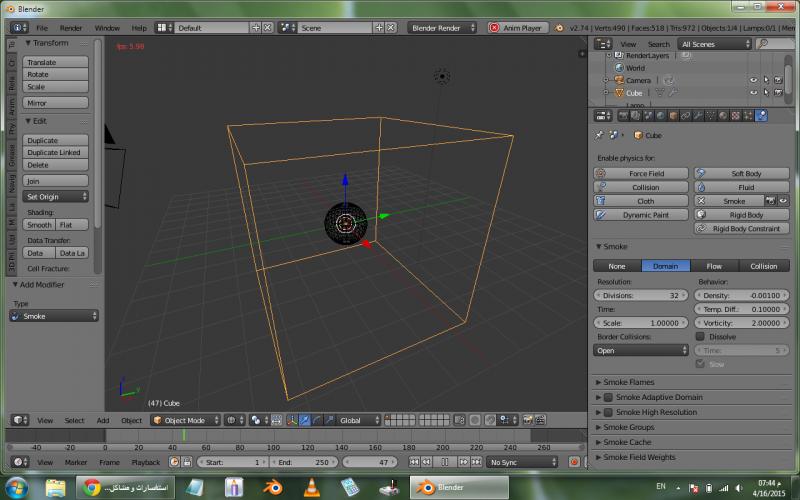The height and width of the screenshot is (500, 800).
Task: Enable the Dissolve checkbox
Action: [701, 337]
